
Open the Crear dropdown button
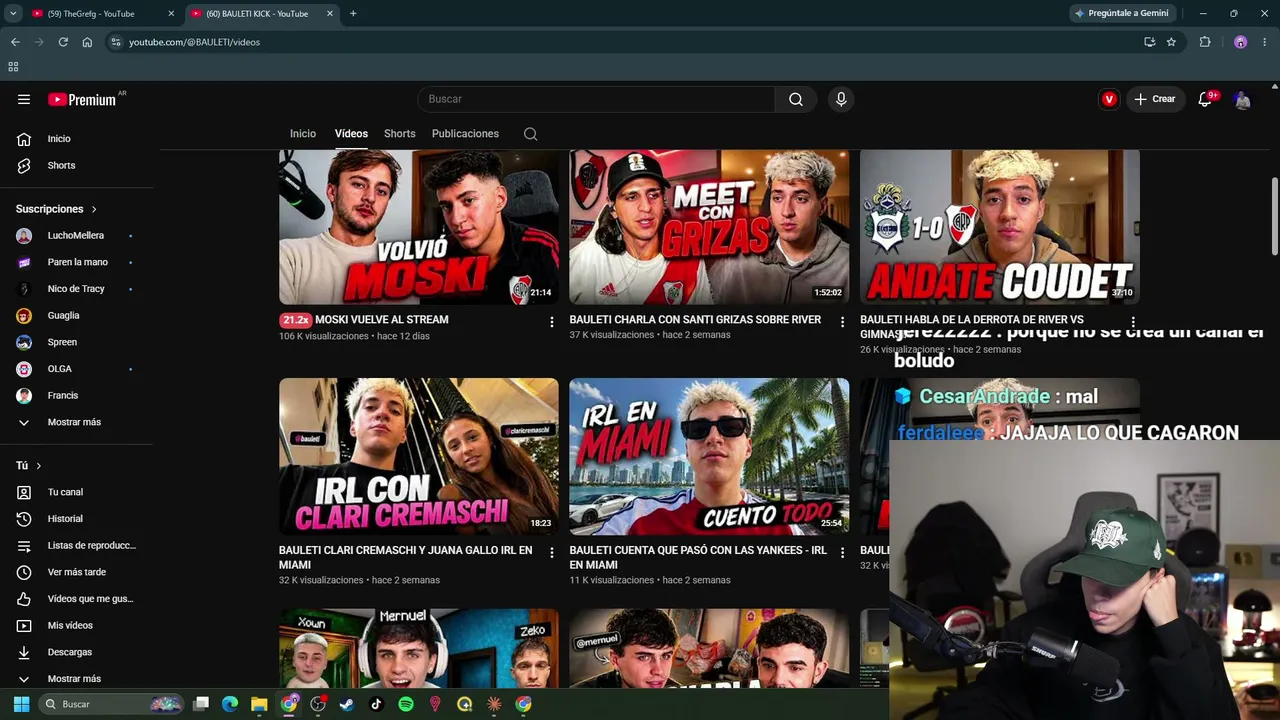coord(1155,99)
